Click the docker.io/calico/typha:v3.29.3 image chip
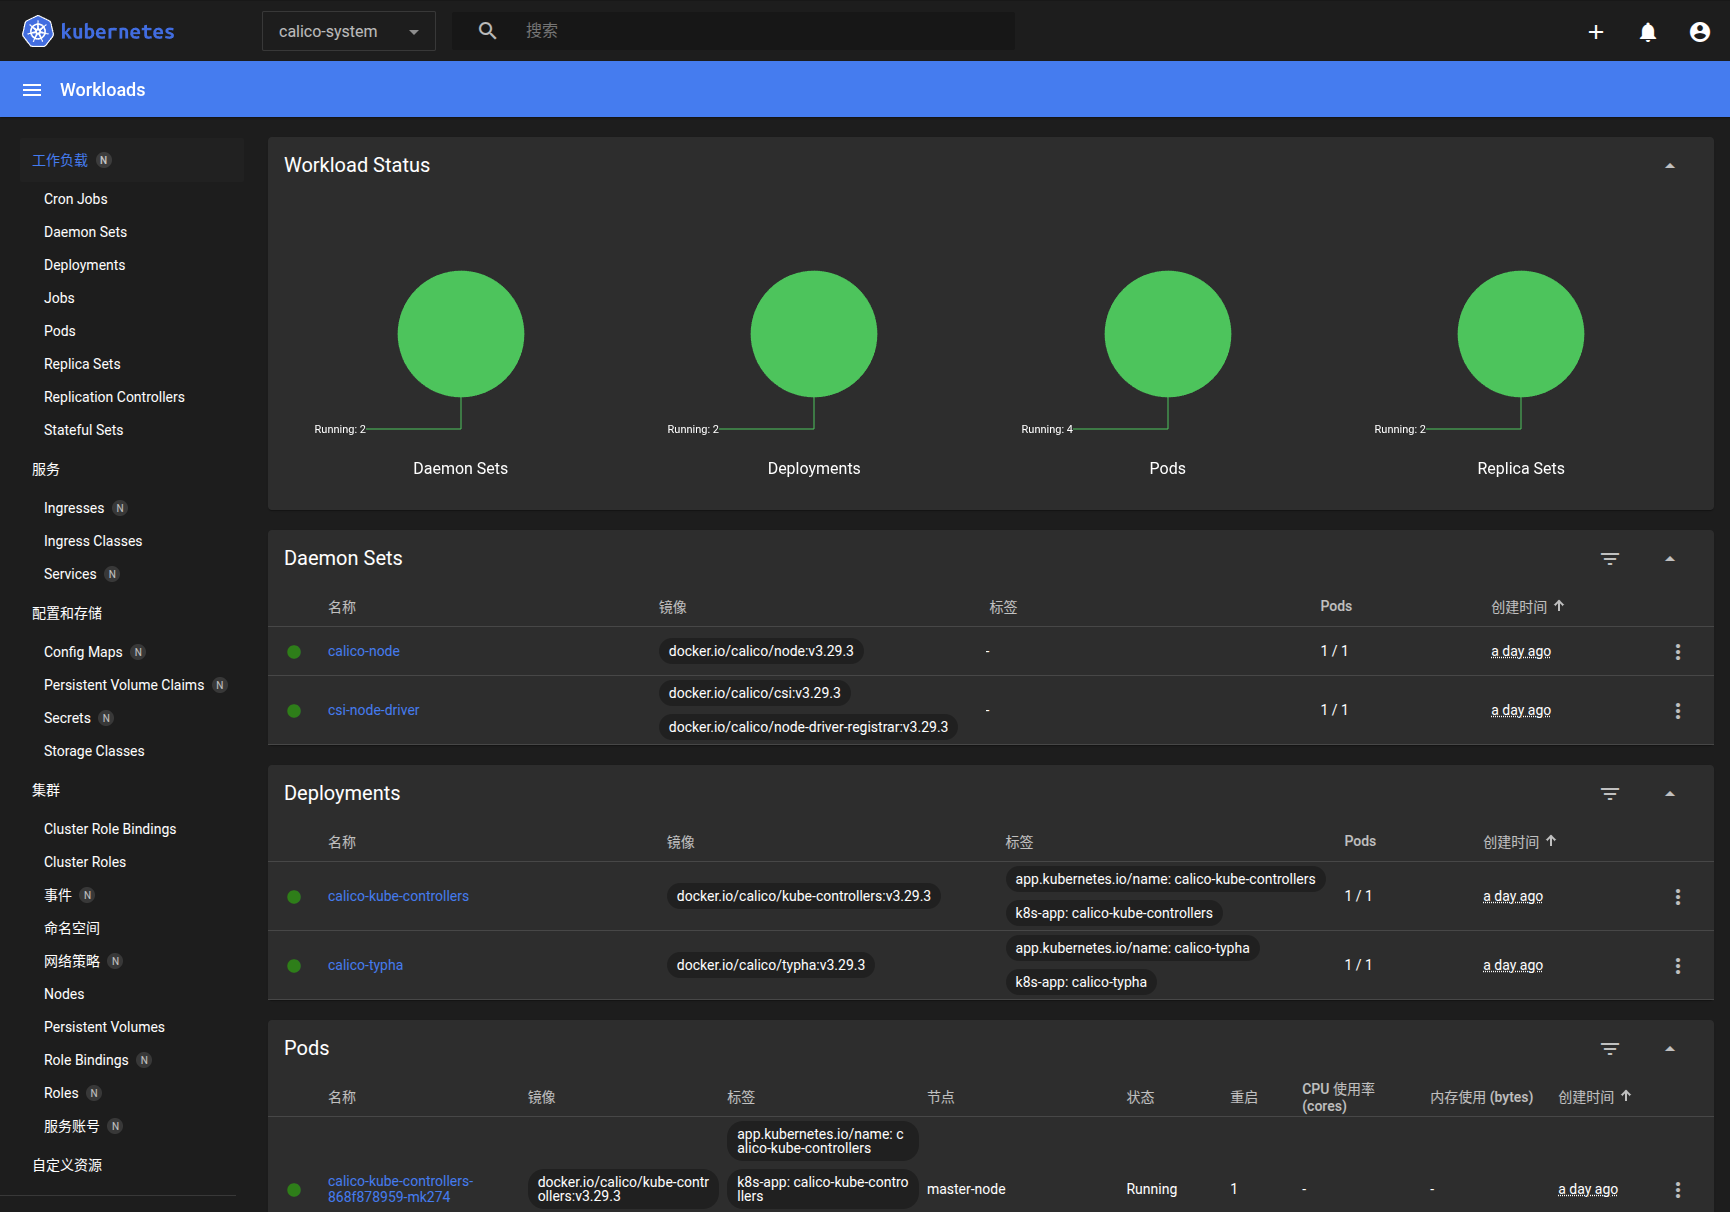 click(x=771, y=965)
